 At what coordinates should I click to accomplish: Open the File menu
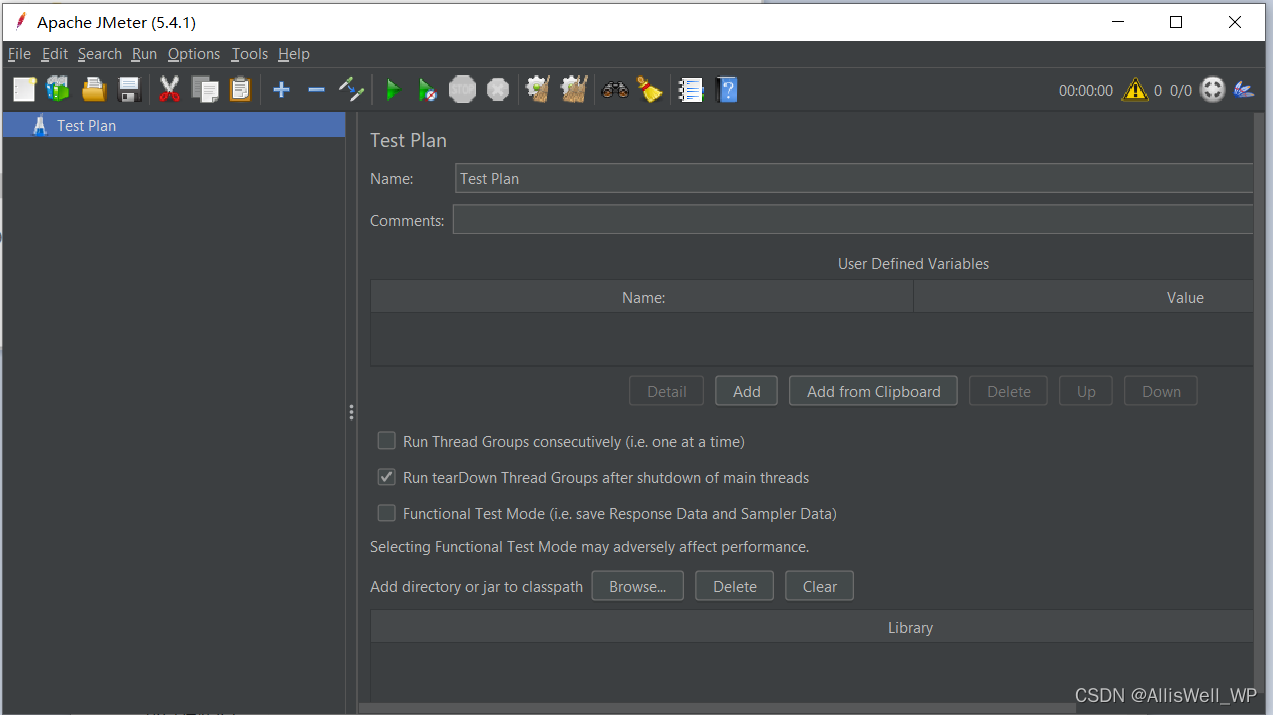(x=19, y=54)
